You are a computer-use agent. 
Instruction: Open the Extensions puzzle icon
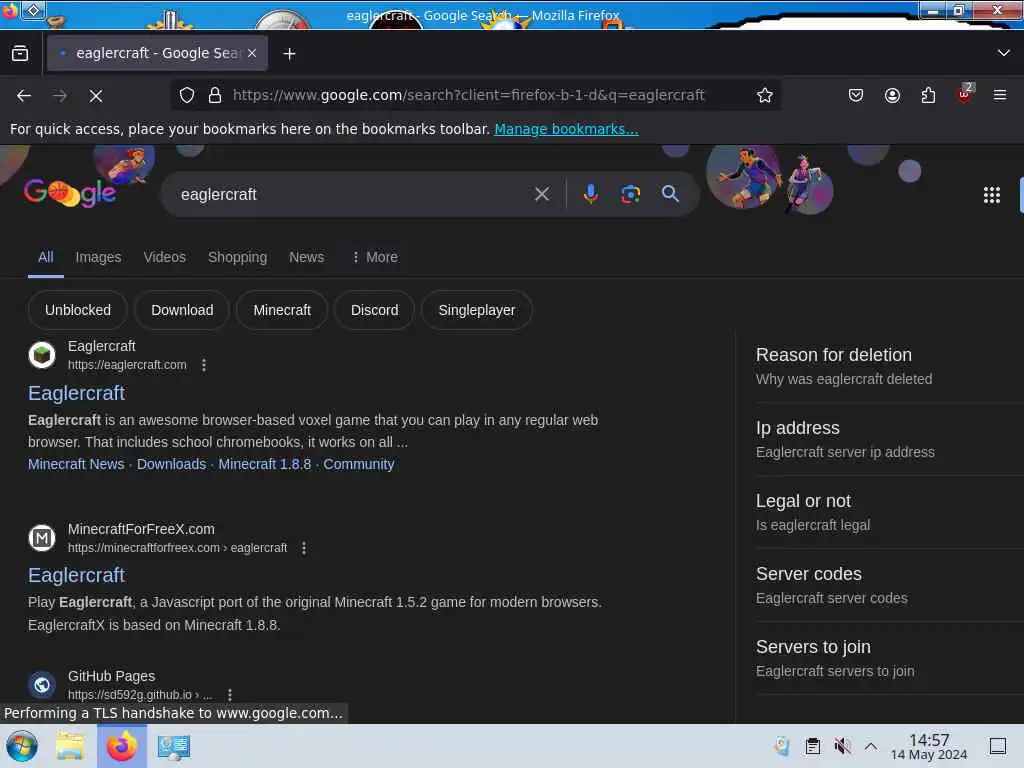928,95
